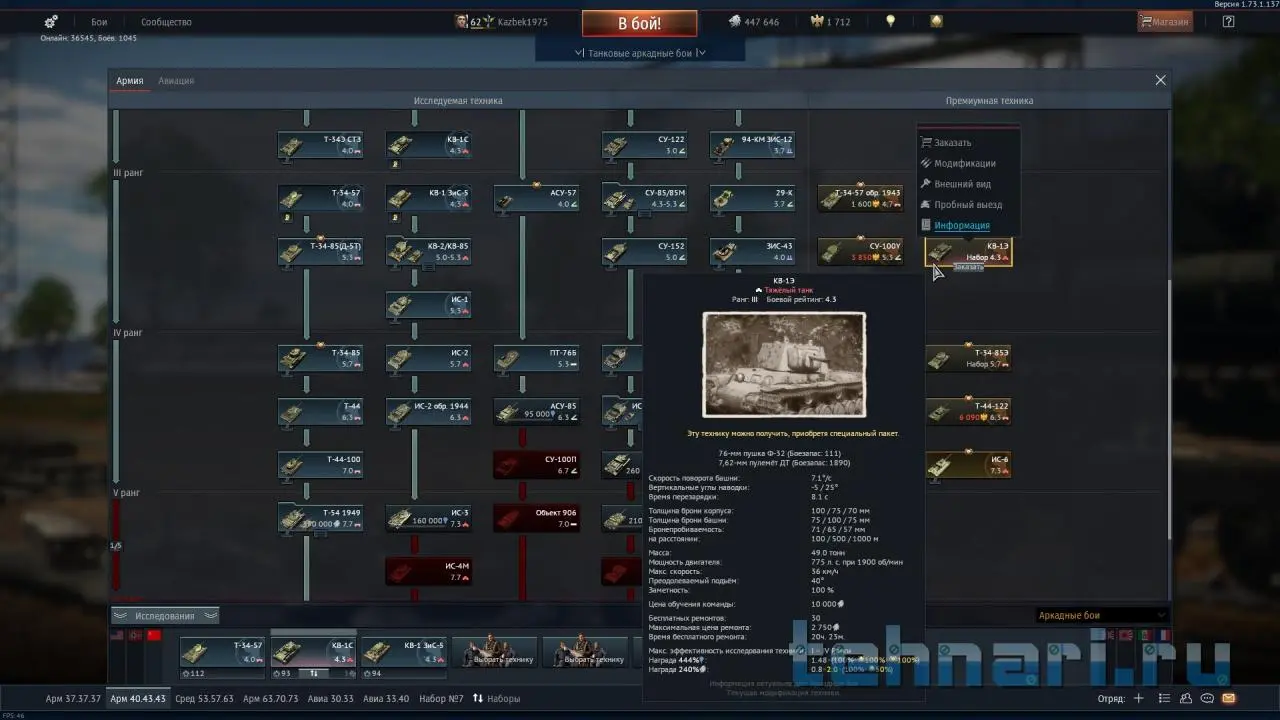The width and height of the screenshot is (1280, 720).
Task: Select the locked СУ-100П vehicle
Action: 536,464
